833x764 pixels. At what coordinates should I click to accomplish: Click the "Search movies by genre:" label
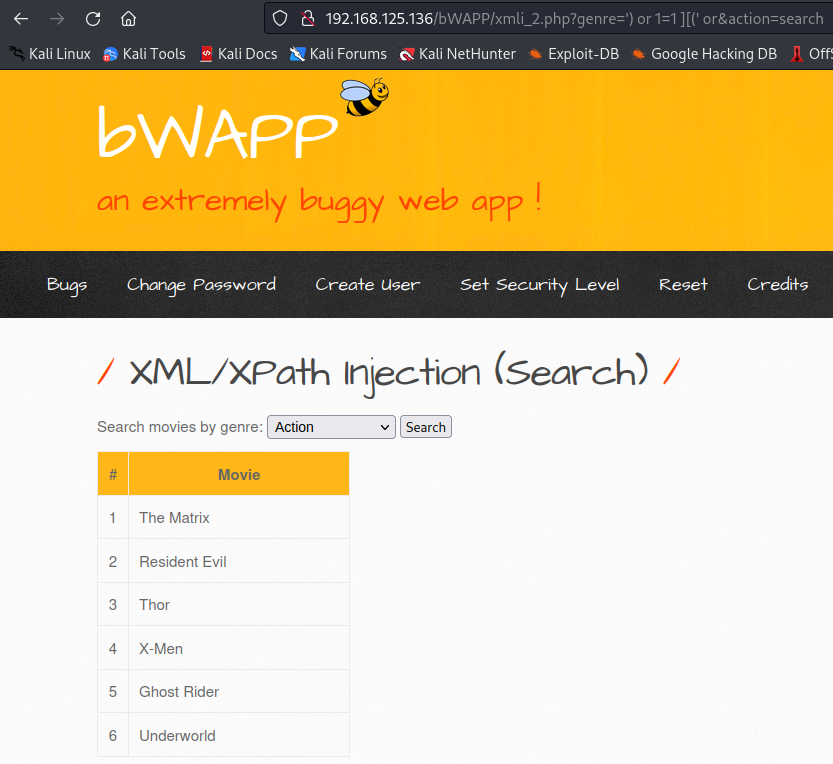[x=180, y=427]
